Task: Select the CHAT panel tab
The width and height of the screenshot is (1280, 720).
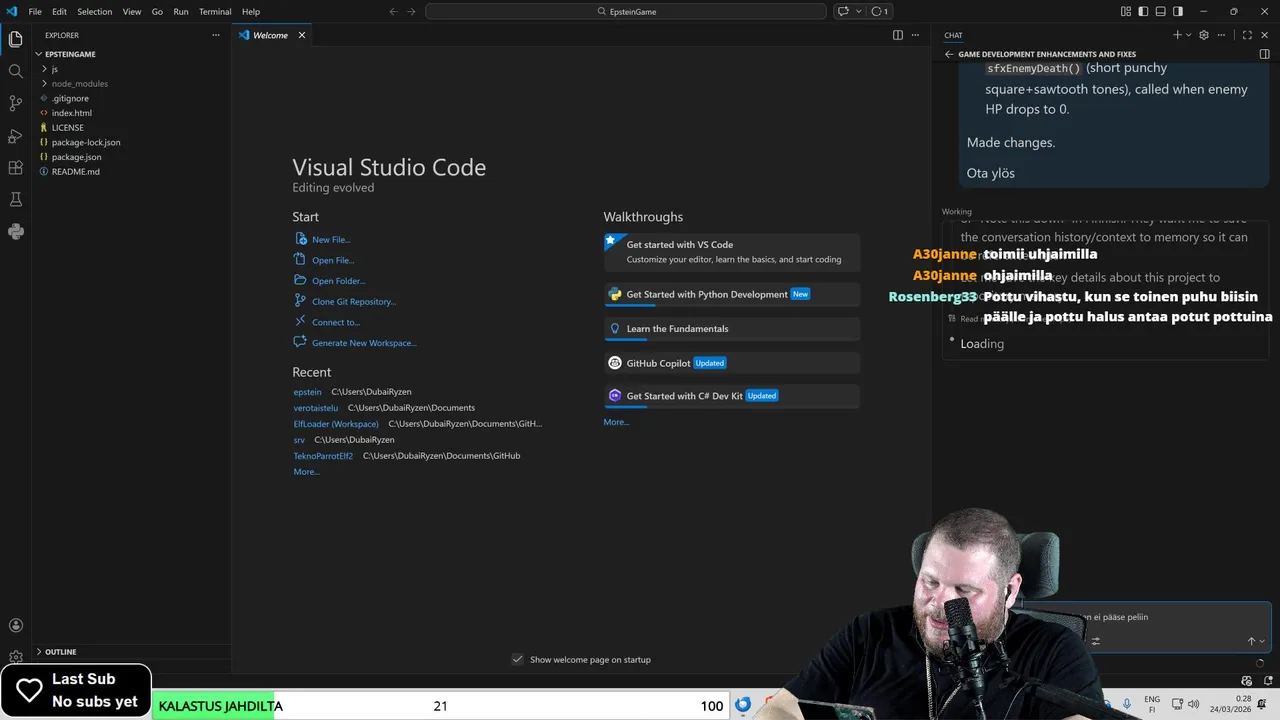Action: click(954, 35)
